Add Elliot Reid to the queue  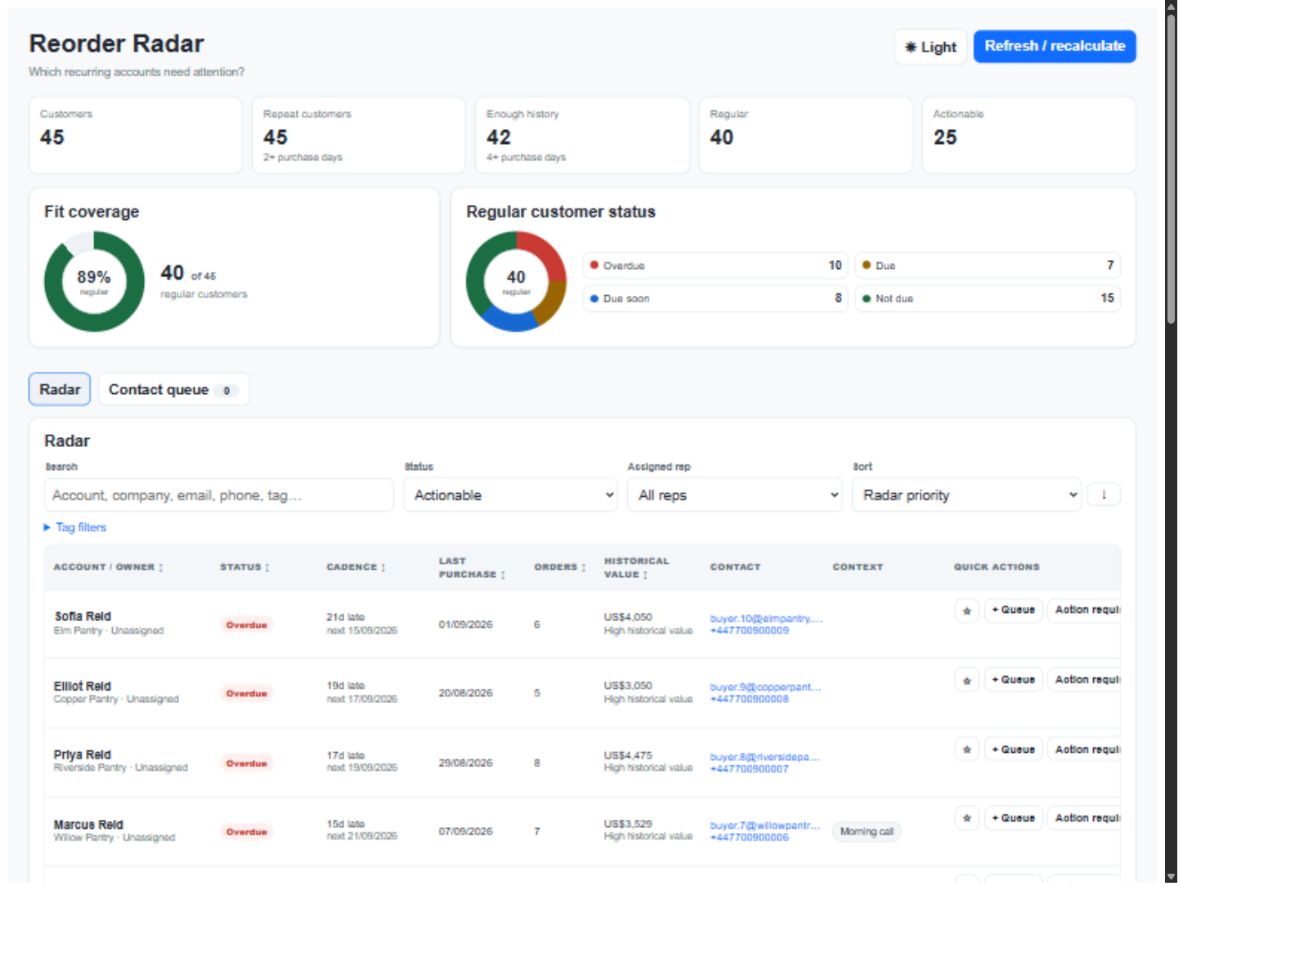[x=1013, y=680]
